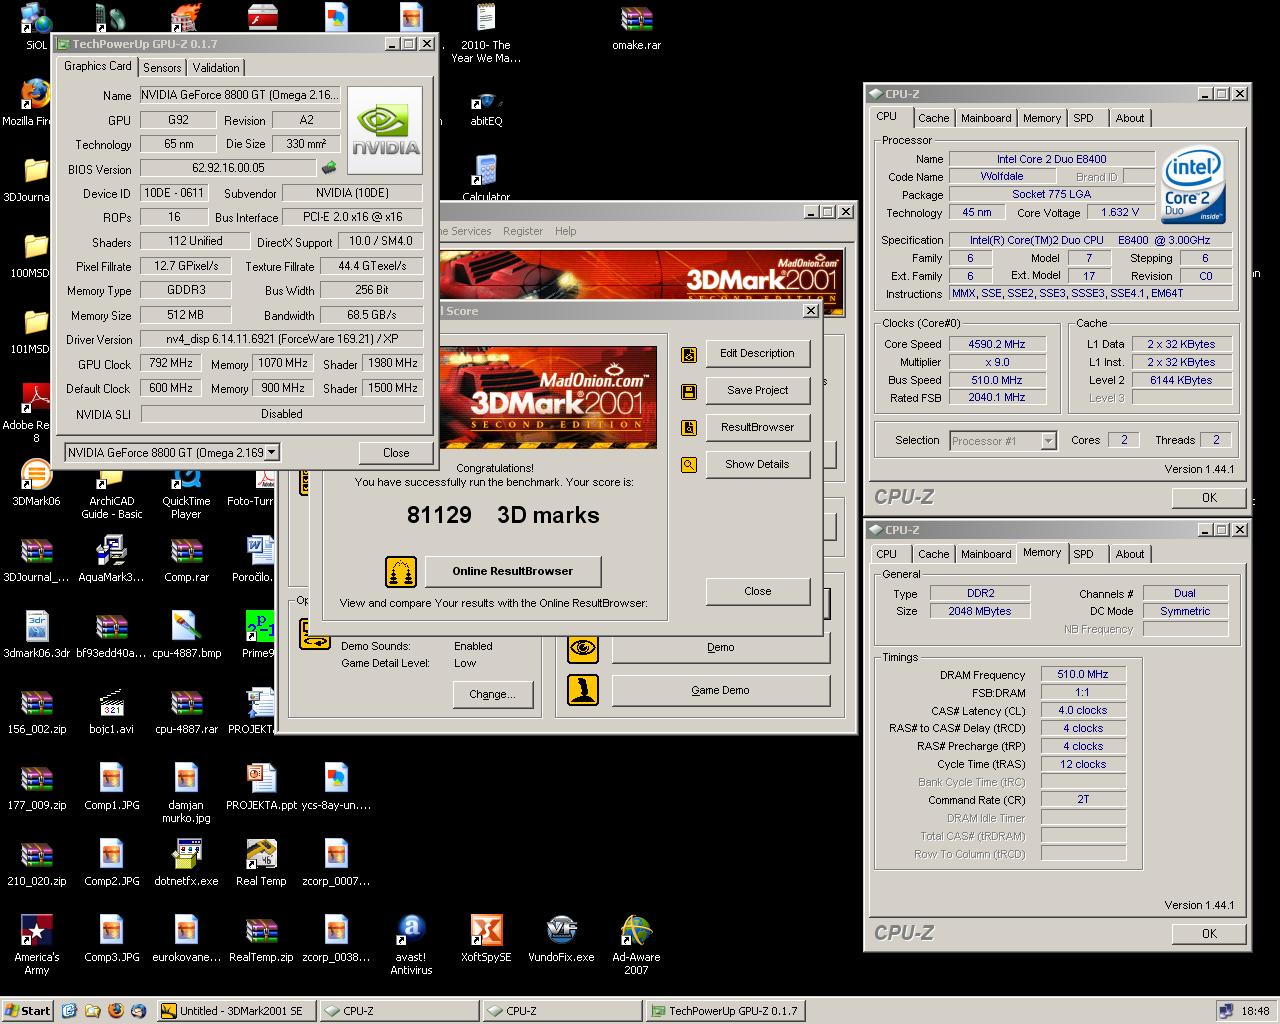Click the Save Project button
The image size is (1280, 1024).
[x=757, y=391]
